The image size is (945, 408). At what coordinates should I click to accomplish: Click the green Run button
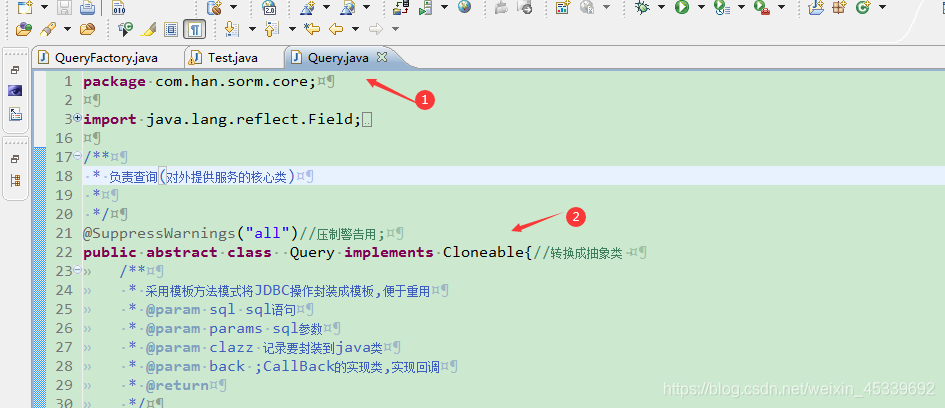[682, 7]
